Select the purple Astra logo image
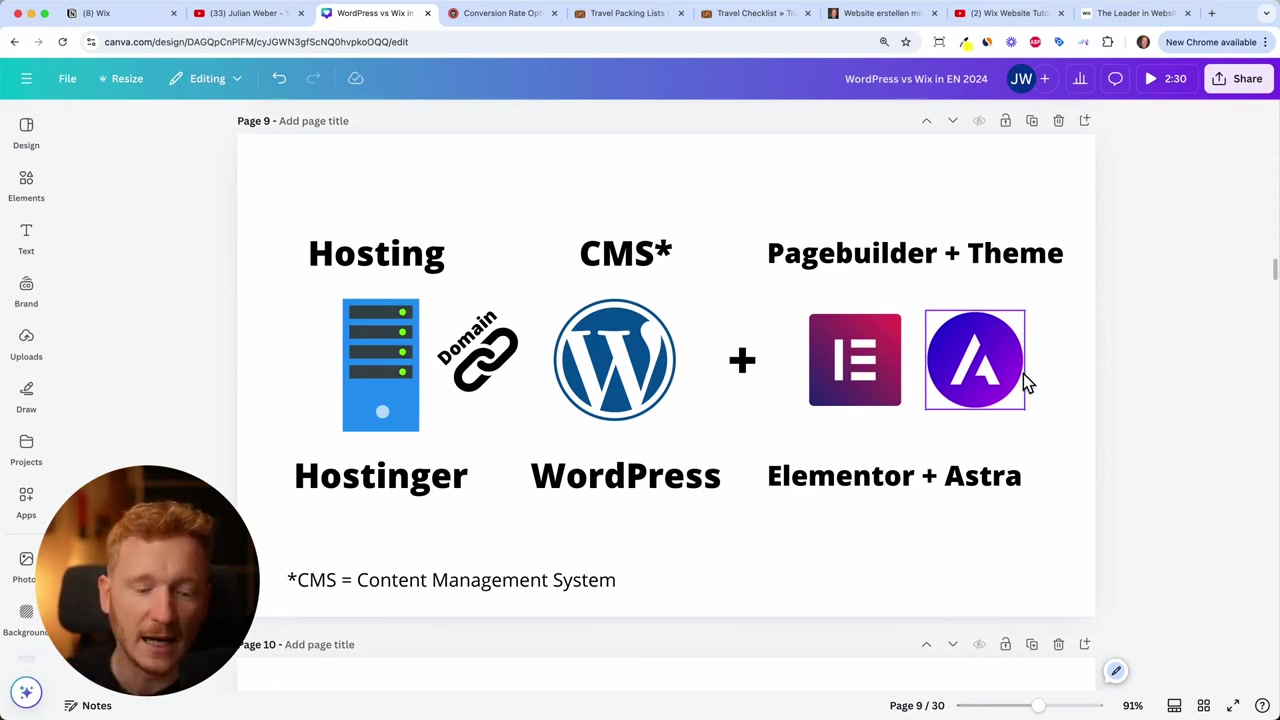The image size is (1280, 720). [975, 360]
